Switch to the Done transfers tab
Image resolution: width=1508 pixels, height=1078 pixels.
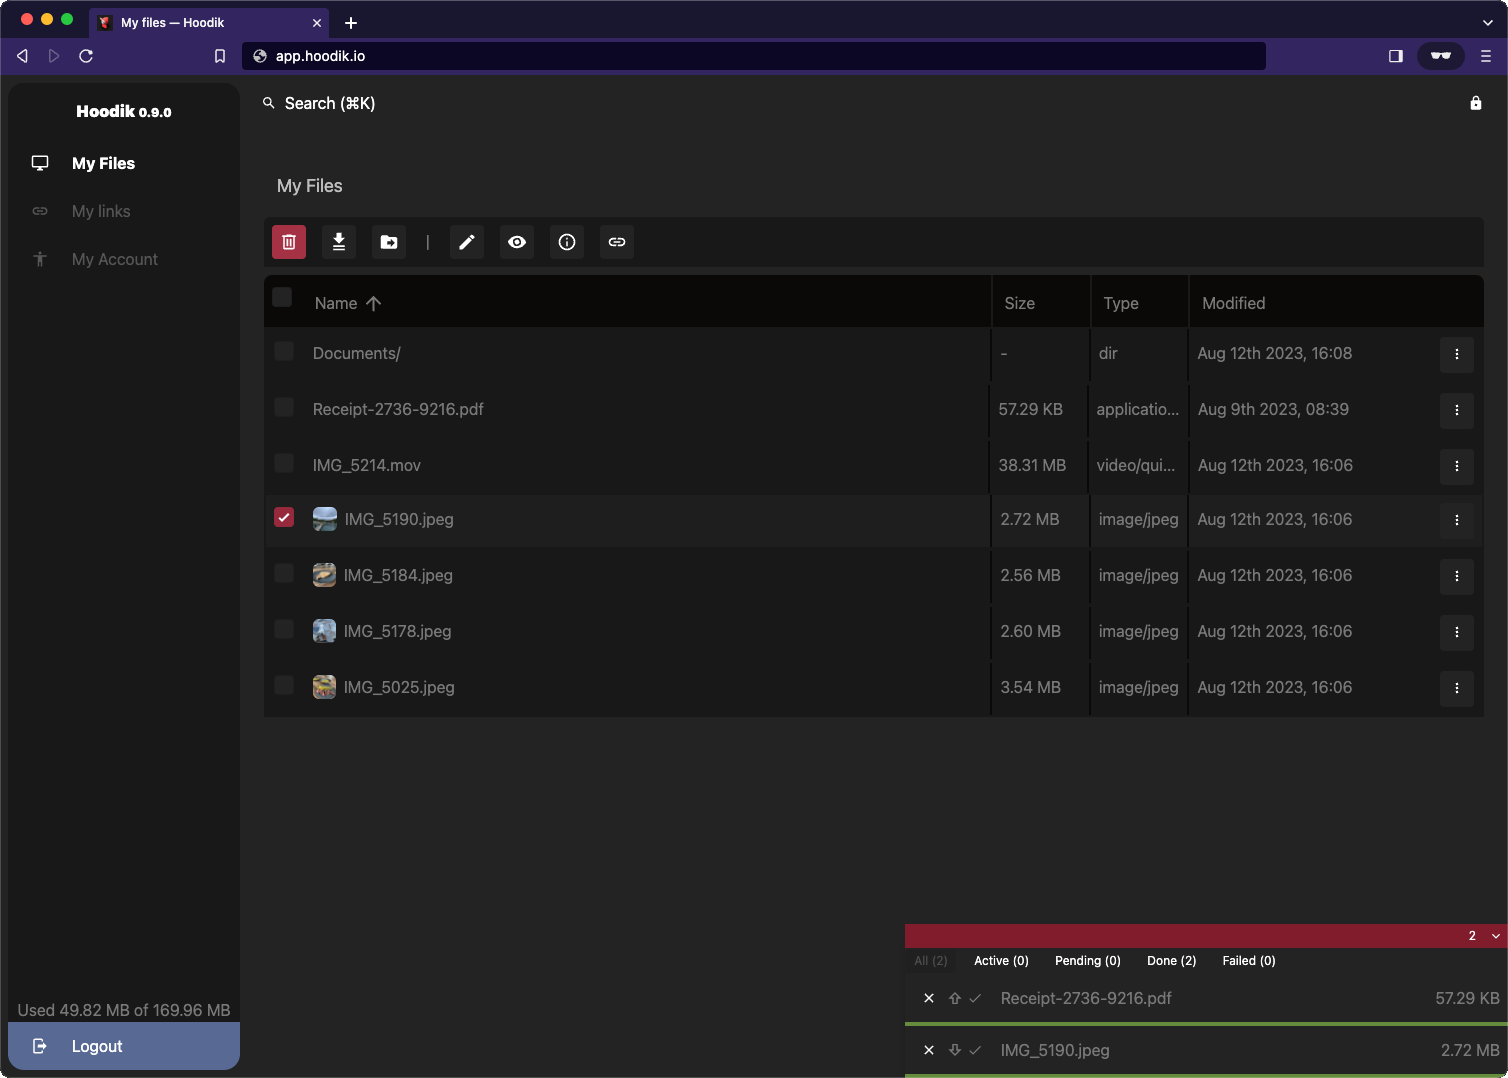click(x=1171, y=961)
